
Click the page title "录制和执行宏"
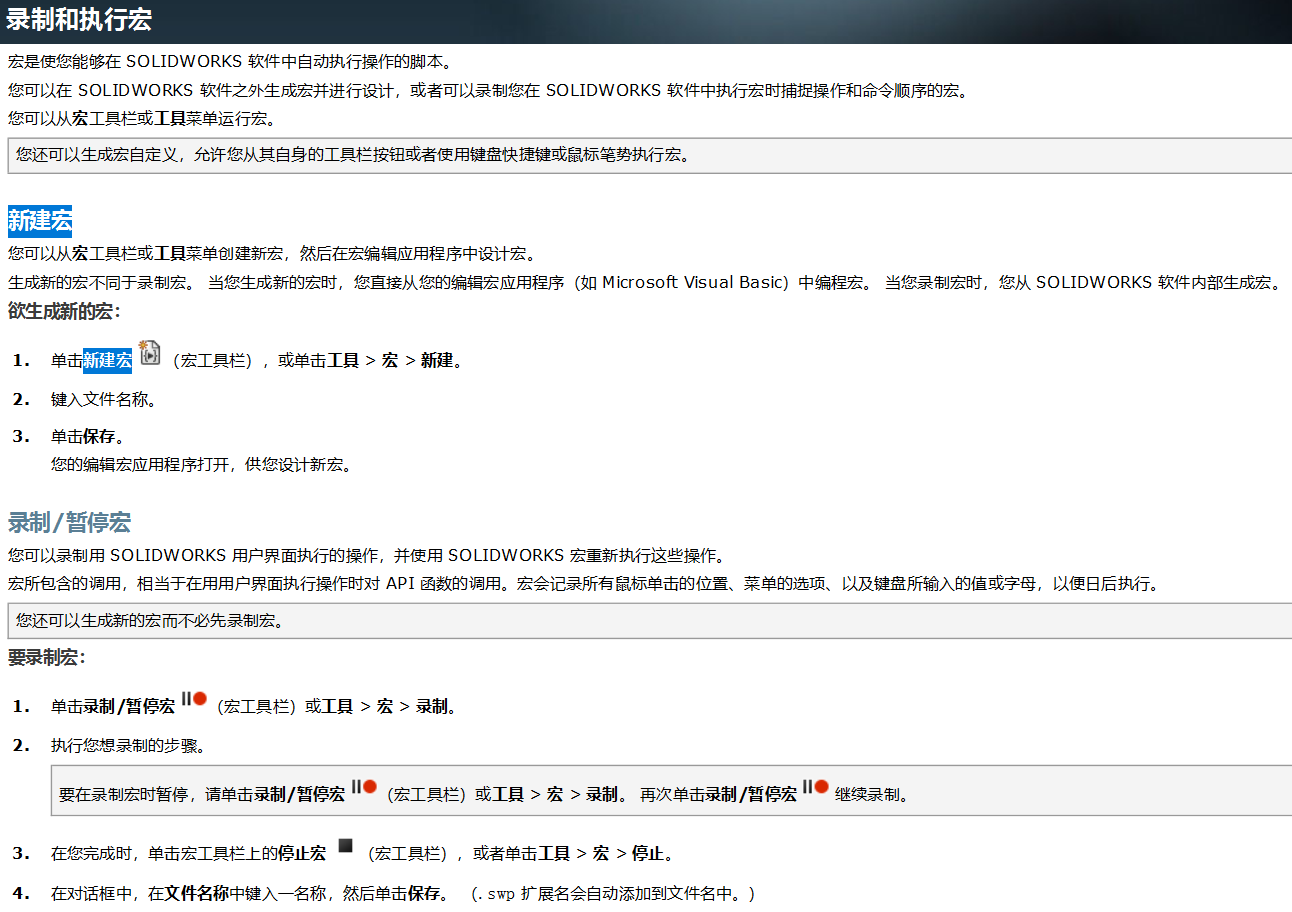click(x=79, y=20)
